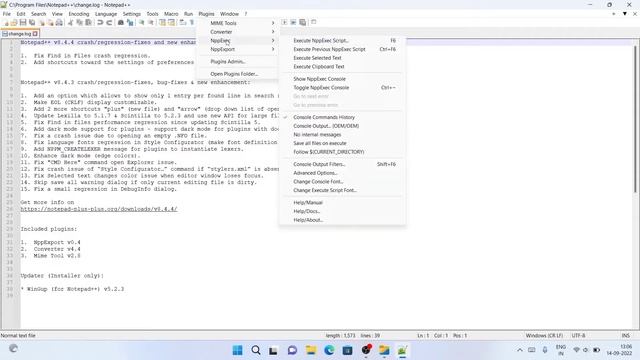The image size is (640, 360).
Task: Click the Windows (CR LF) status field
Action: [544, 336]
